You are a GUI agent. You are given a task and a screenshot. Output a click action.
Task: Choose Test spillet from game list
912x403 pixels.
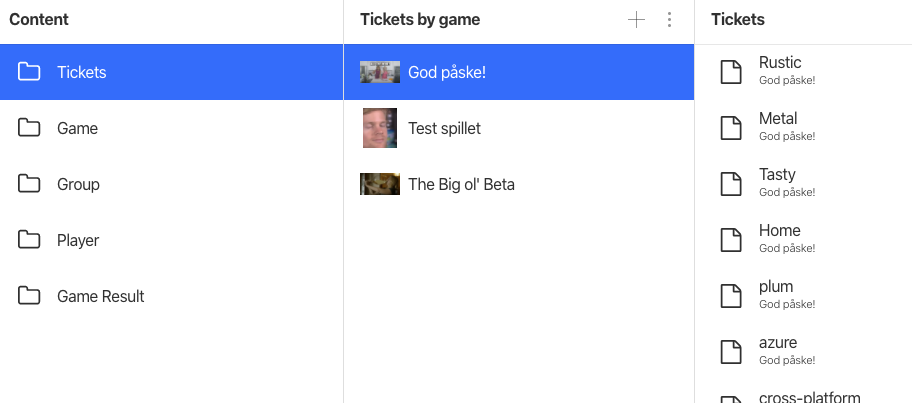(444, 128)
